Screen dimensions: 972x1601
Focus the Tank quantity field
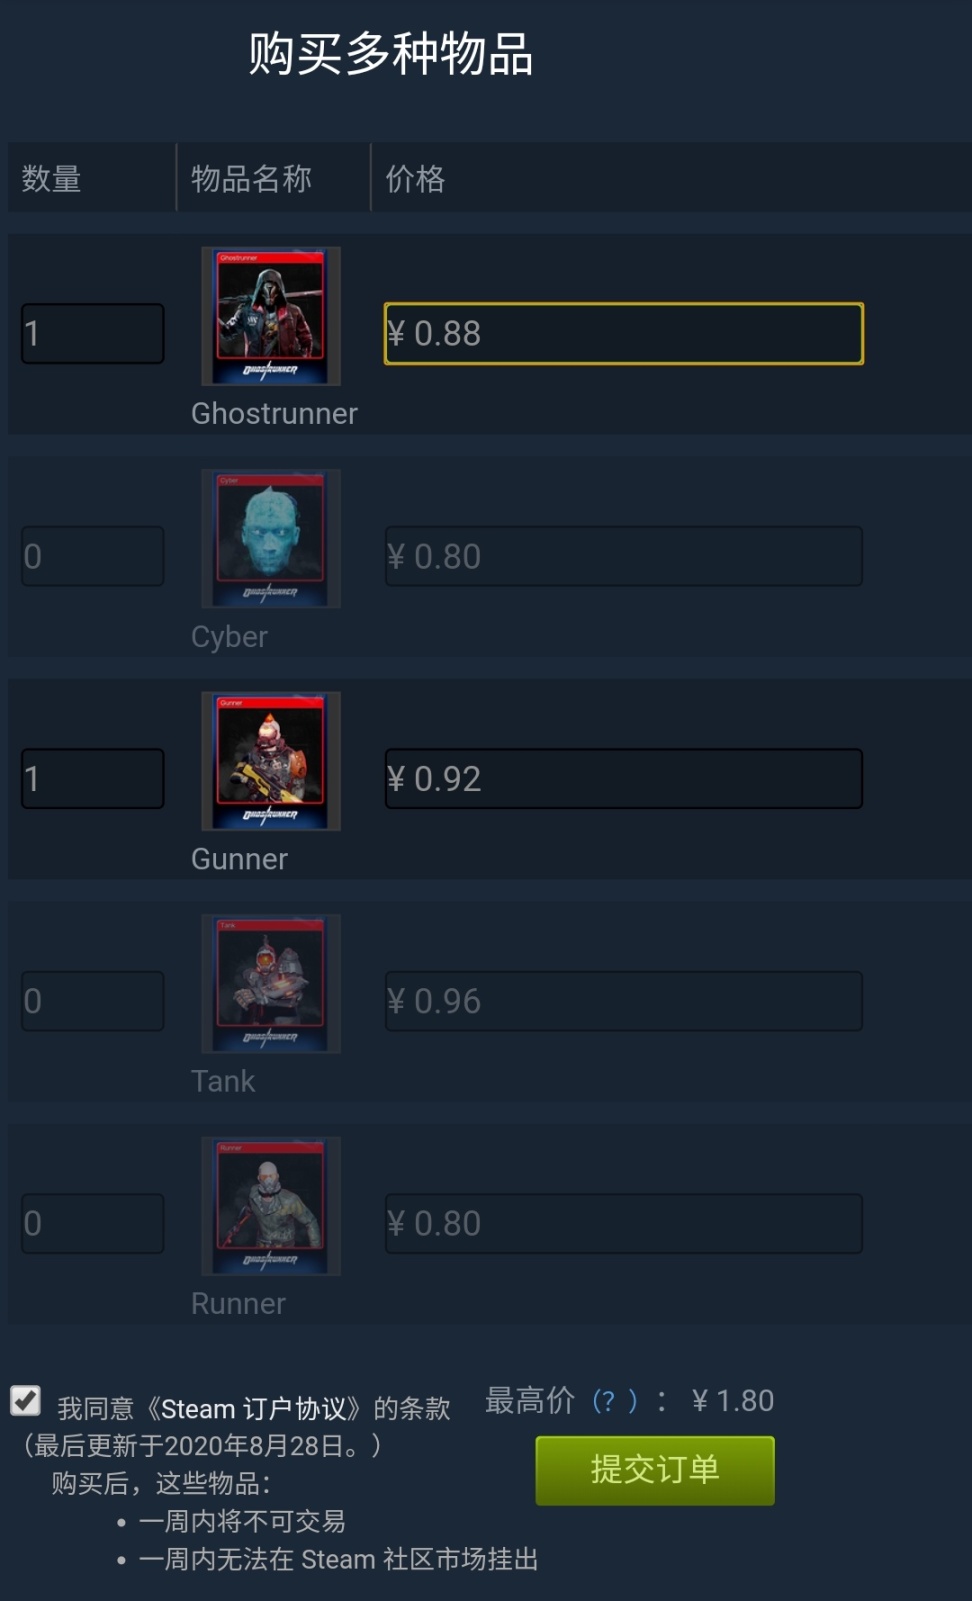[x=93, y=1001]
